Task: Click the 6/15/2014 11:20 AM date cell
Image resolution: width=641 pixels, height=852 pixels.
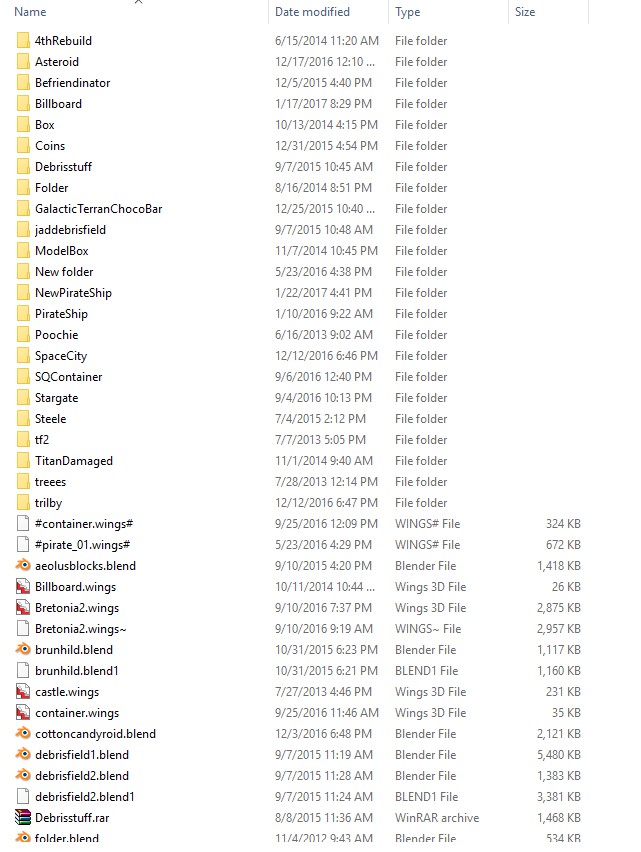Action: click(326, 41)
